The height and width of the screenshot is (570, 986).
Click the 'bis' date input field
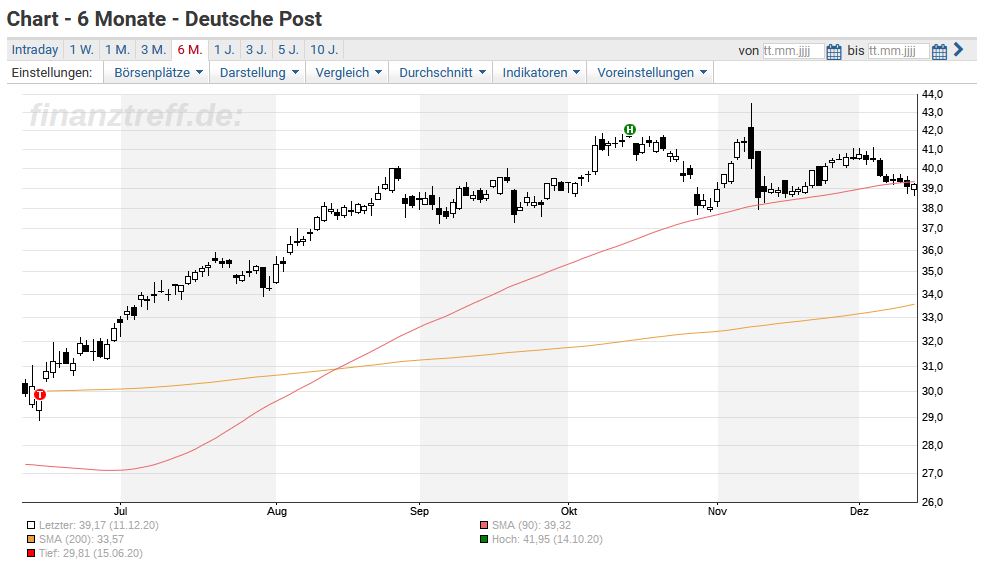(x=898, y=51)
